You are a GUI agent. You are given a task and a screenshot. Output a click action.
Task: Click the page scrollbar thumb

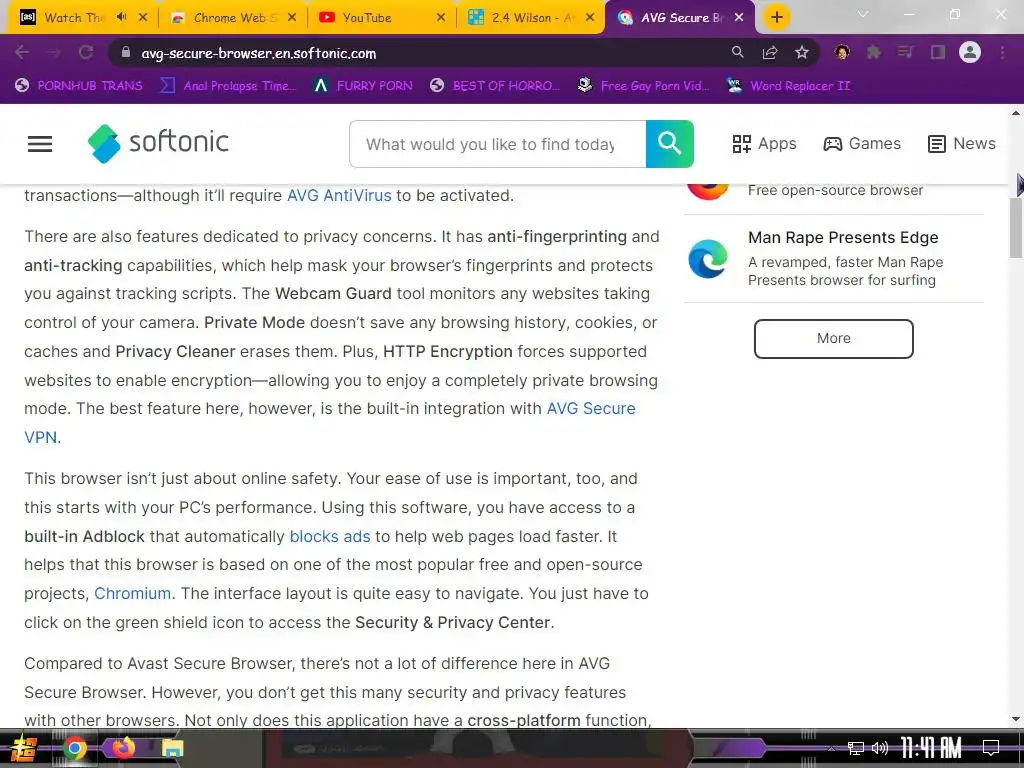coord(1016,227)
